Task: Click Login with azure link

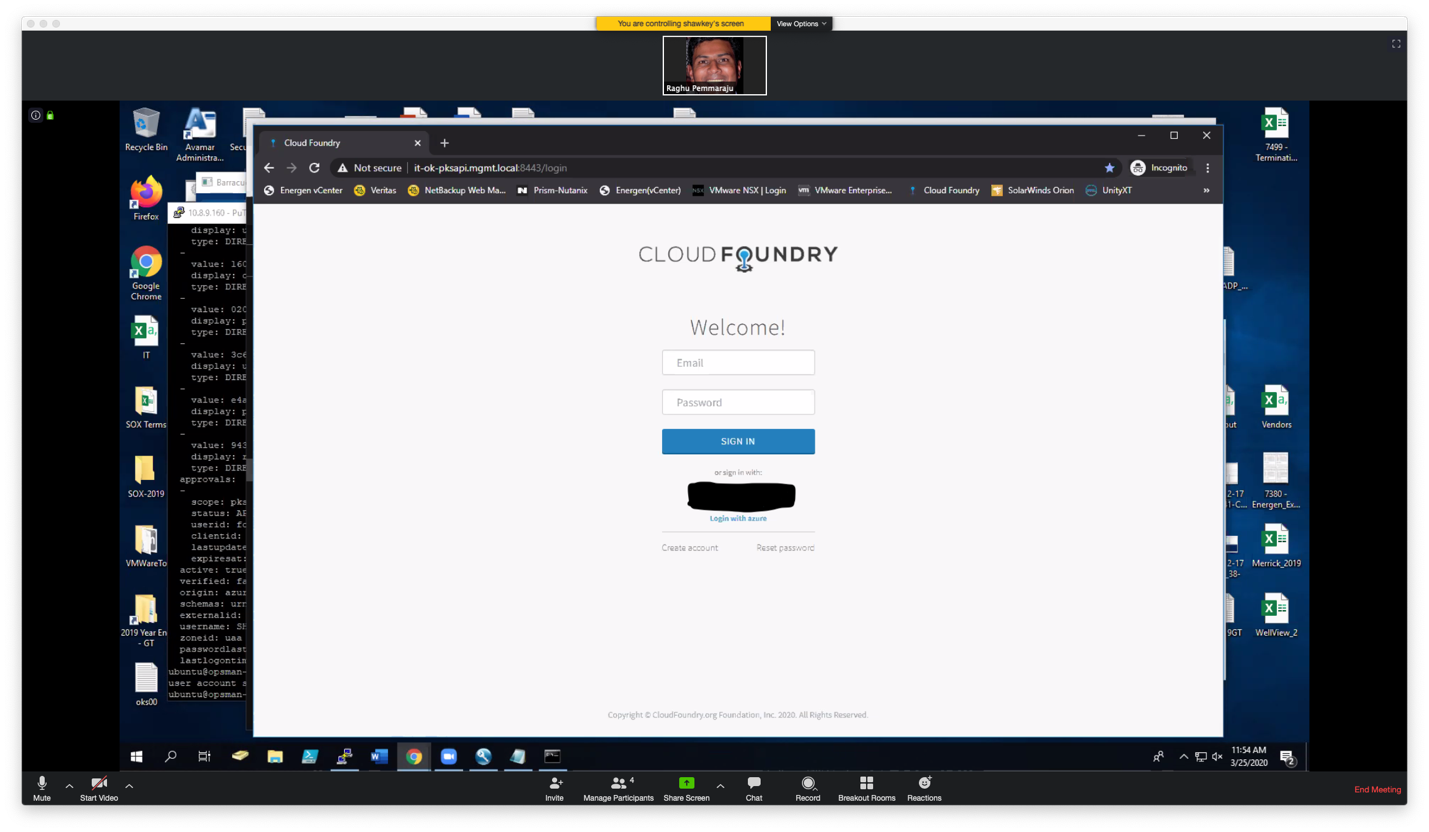Action: click(738, 518)
